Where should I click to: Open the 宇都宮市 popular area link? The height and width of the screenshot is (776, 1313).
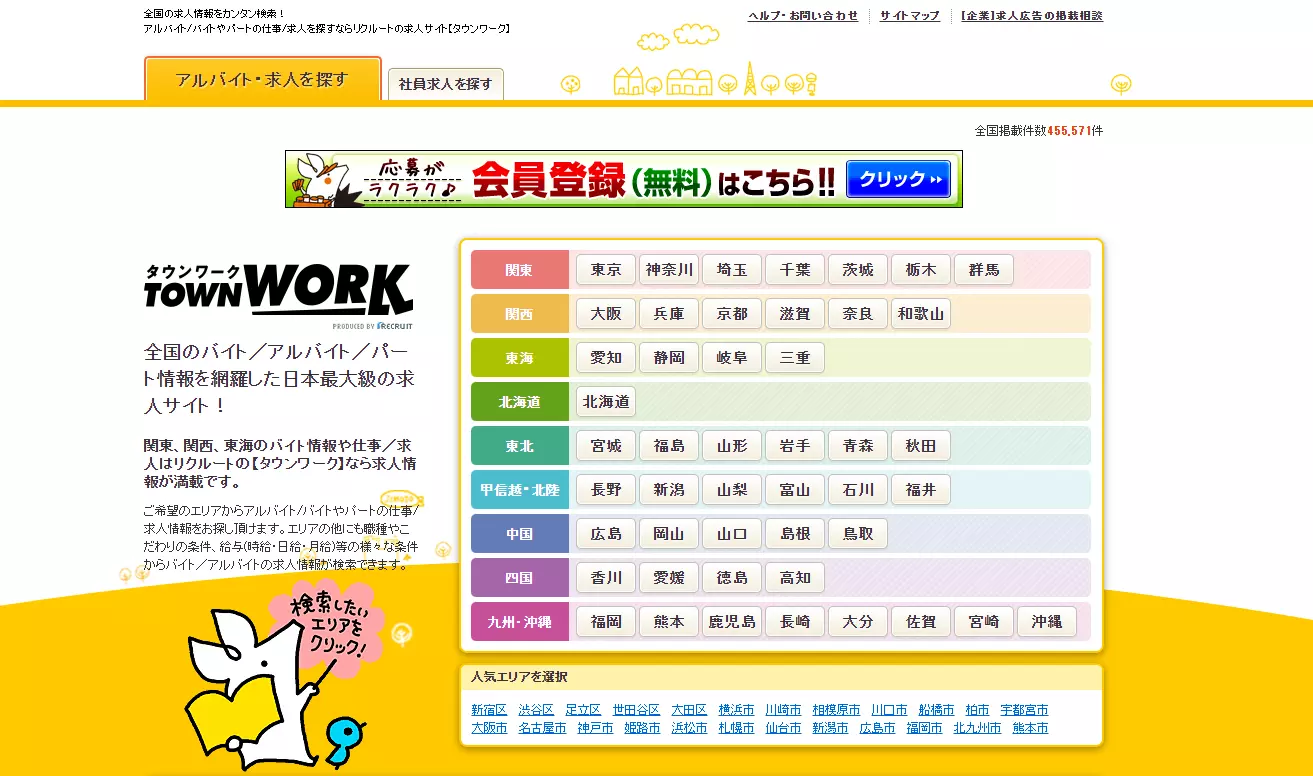tap(1024, 710)
